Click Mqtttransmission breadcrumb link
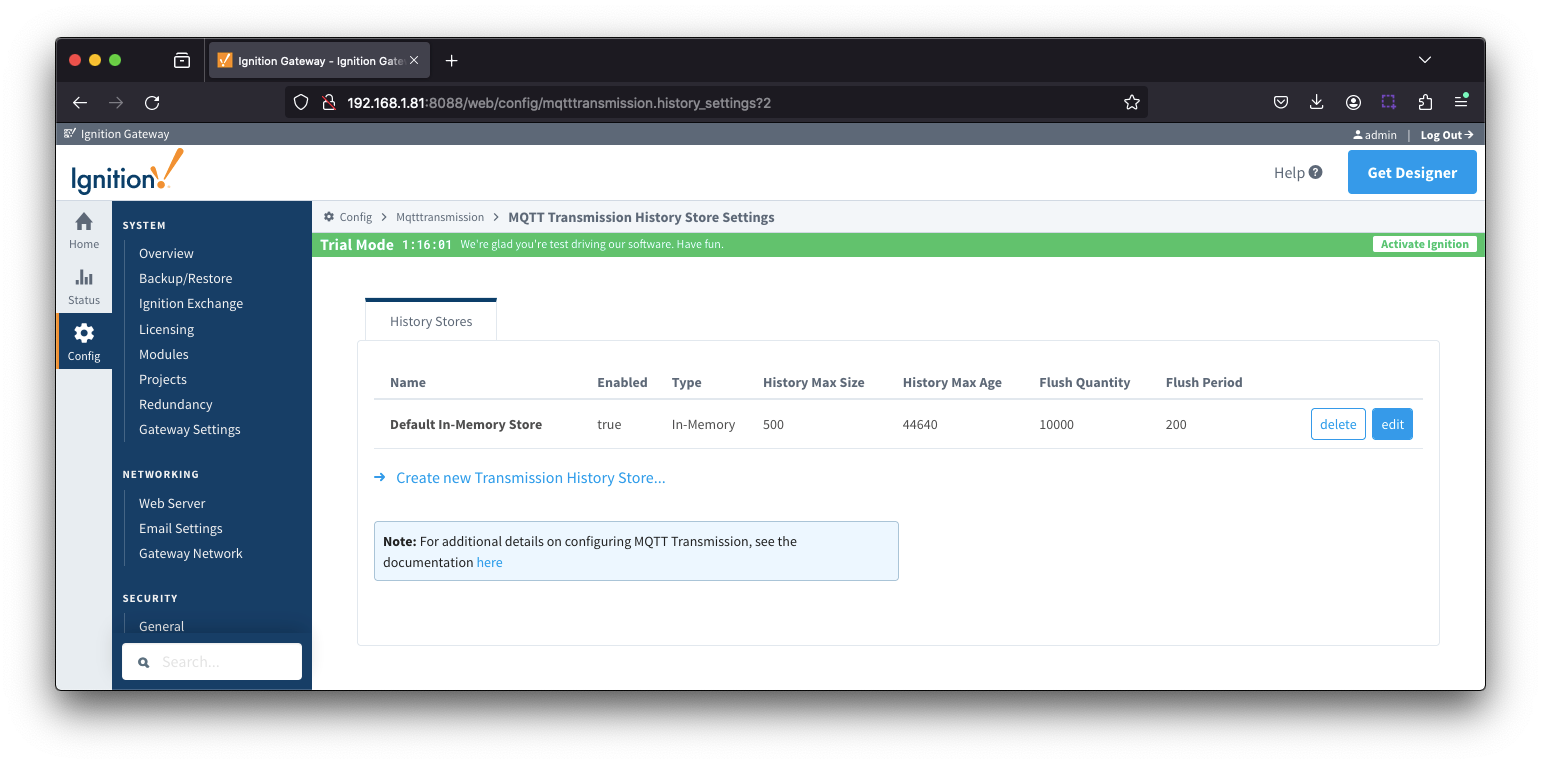Viewport: 1541px width, 764px height. coord(440,217)
